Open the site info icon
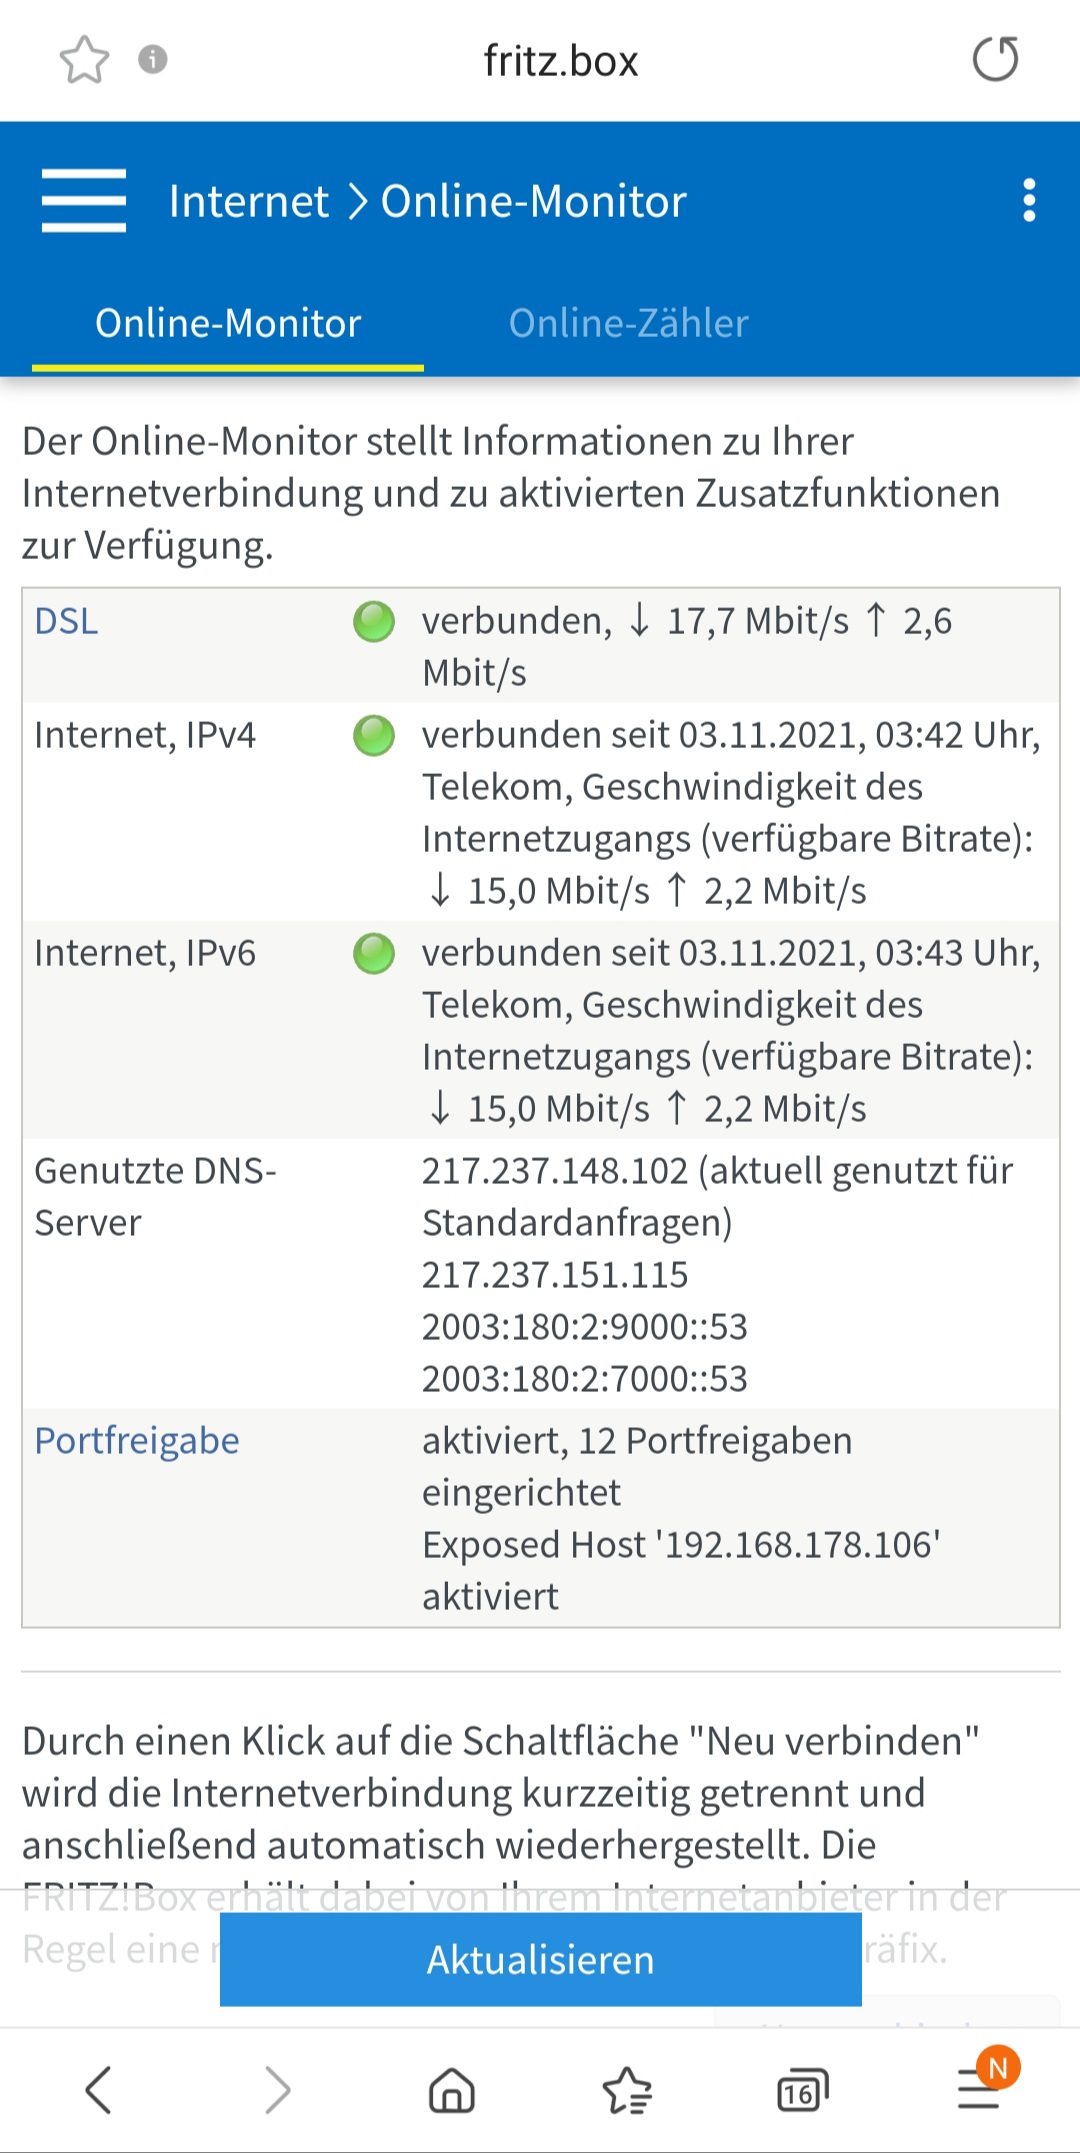This screenshot has width=1080, height=2153. click(x=152, y=59)
